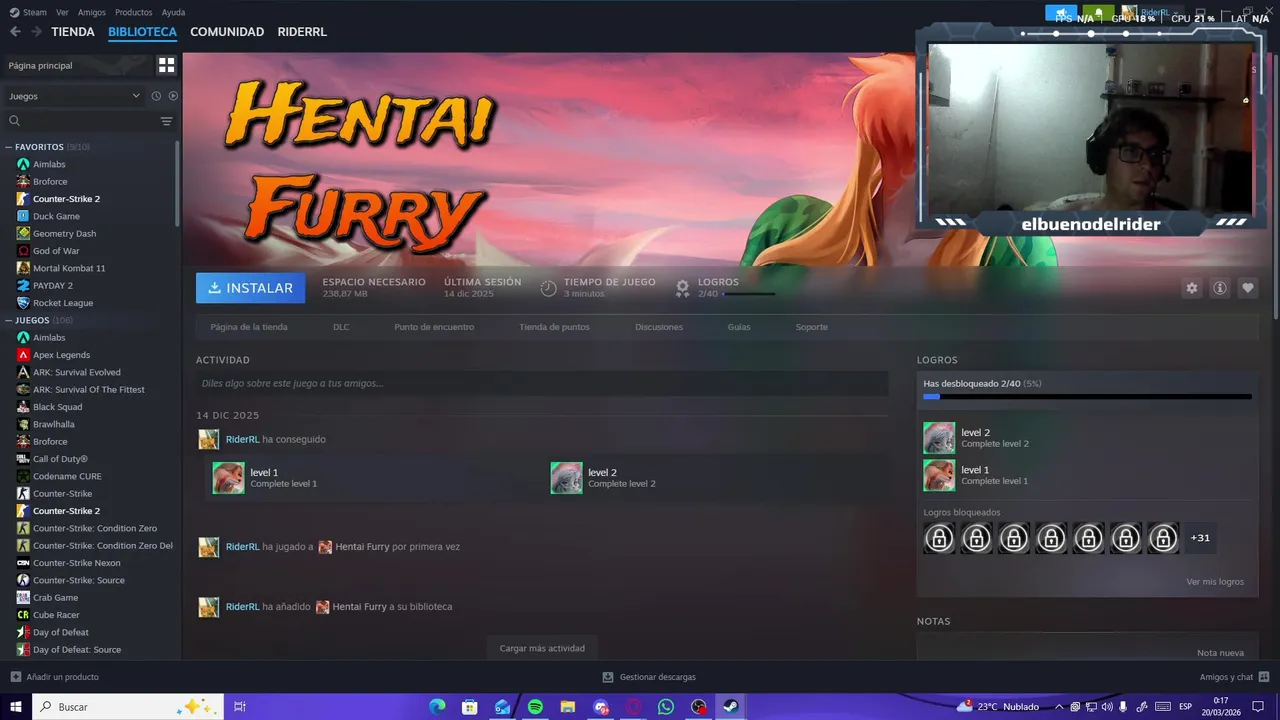Open Guías tab
Viewport: 1280px width, 720px height.
coord(739,327)
